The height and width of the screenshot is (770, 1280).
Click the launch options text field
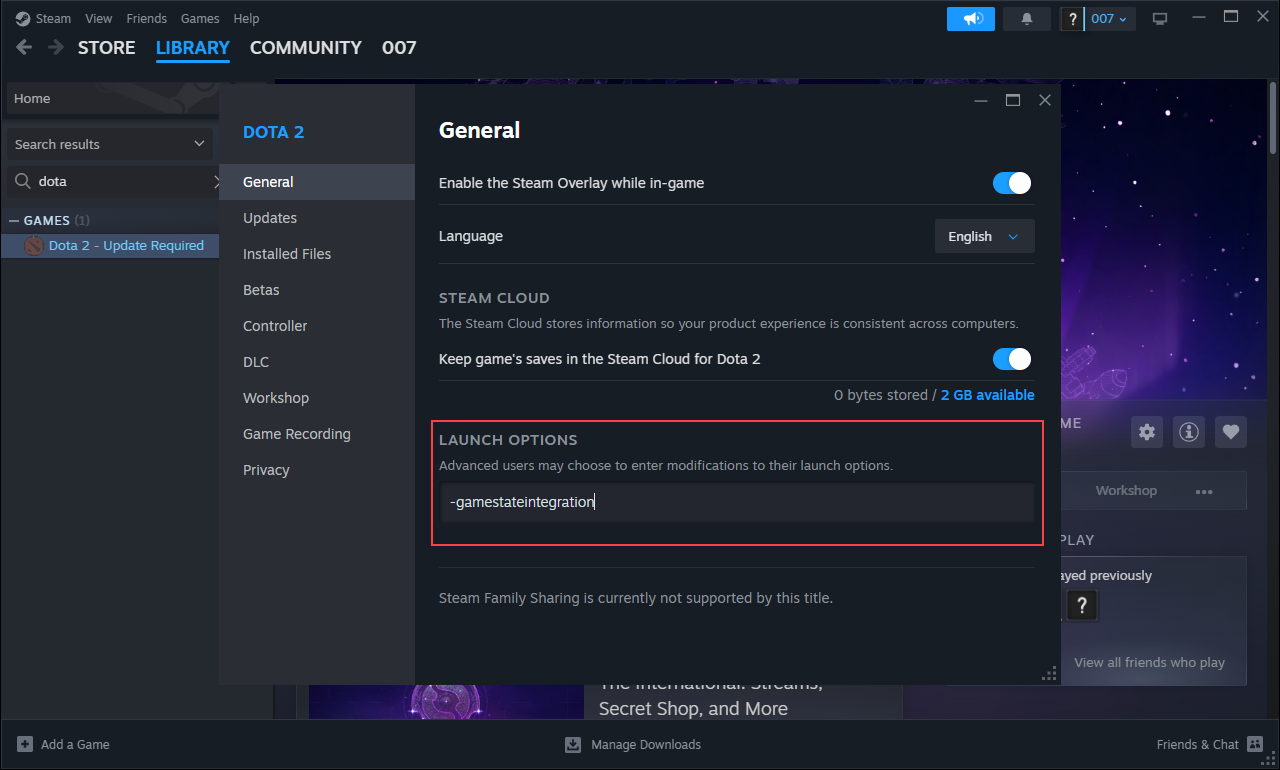(737, 503)
